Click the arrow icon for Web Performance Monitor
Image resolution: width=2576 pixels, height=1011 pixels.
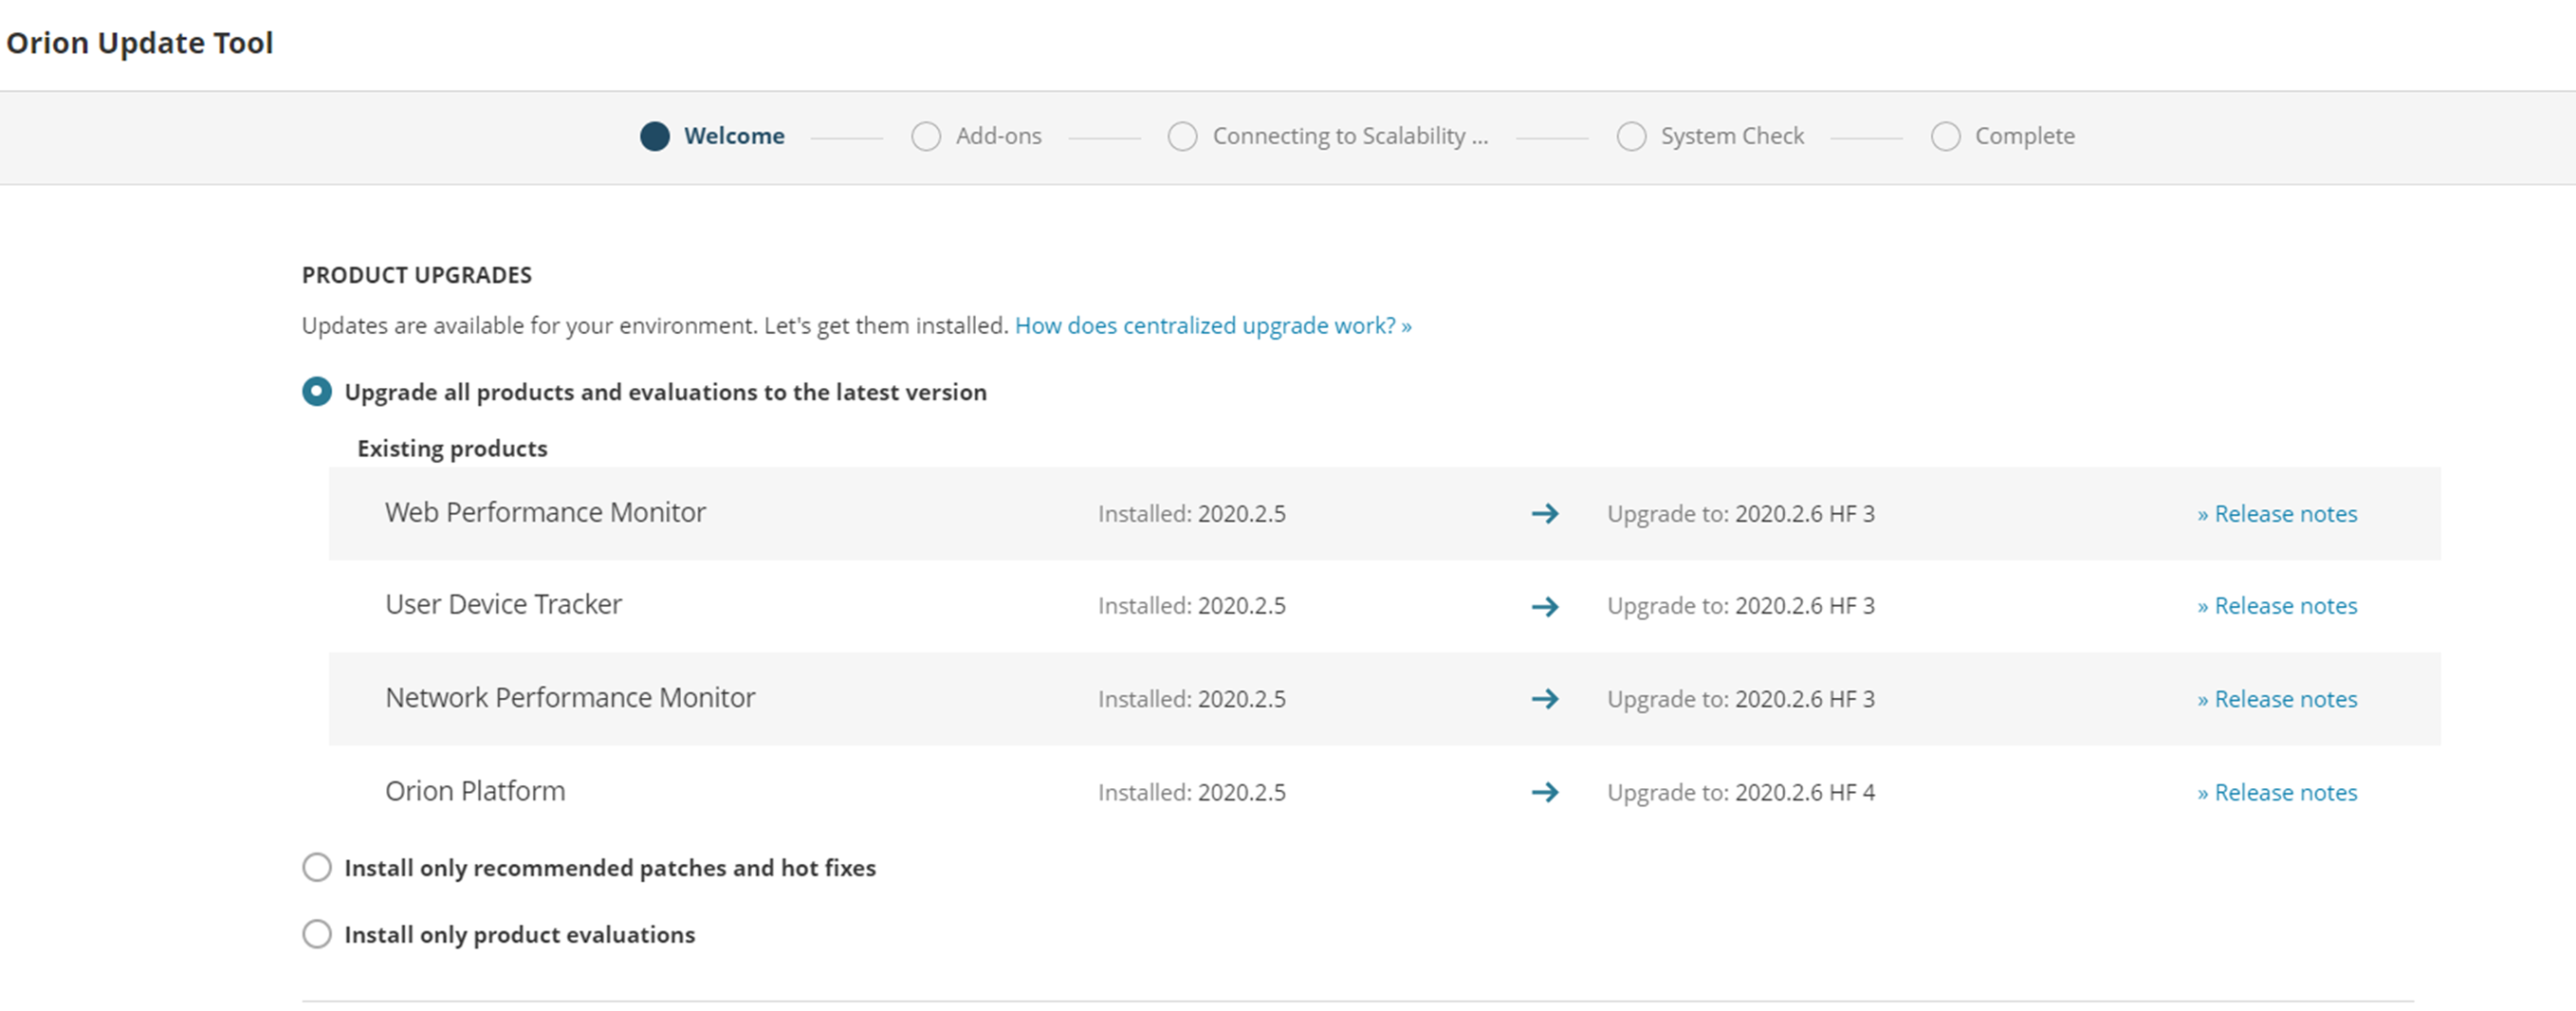[1544, 514]
